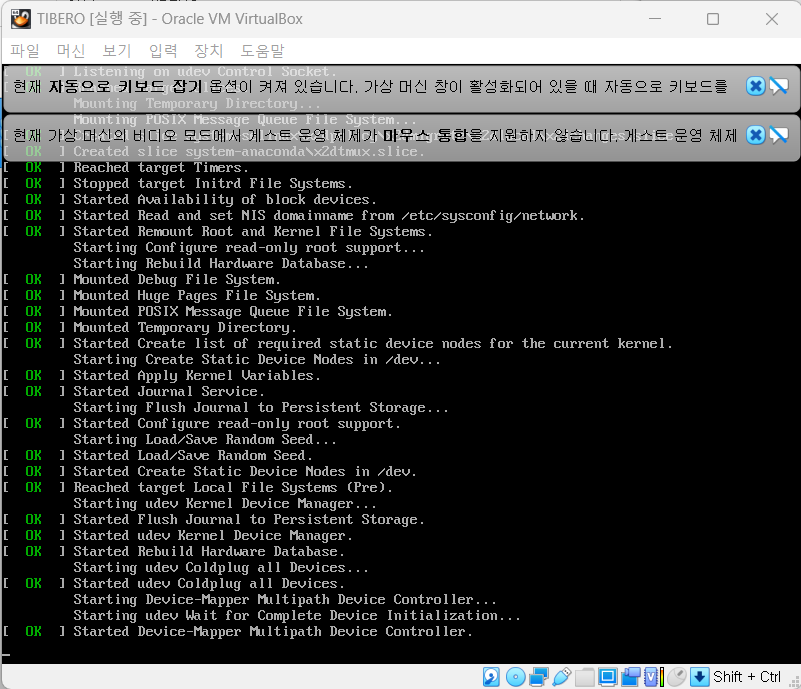The width and height of the screenshot is (801, 689).
Task: Open the 입력 menu
Action: pyautogui.click(x=162, y=51)
